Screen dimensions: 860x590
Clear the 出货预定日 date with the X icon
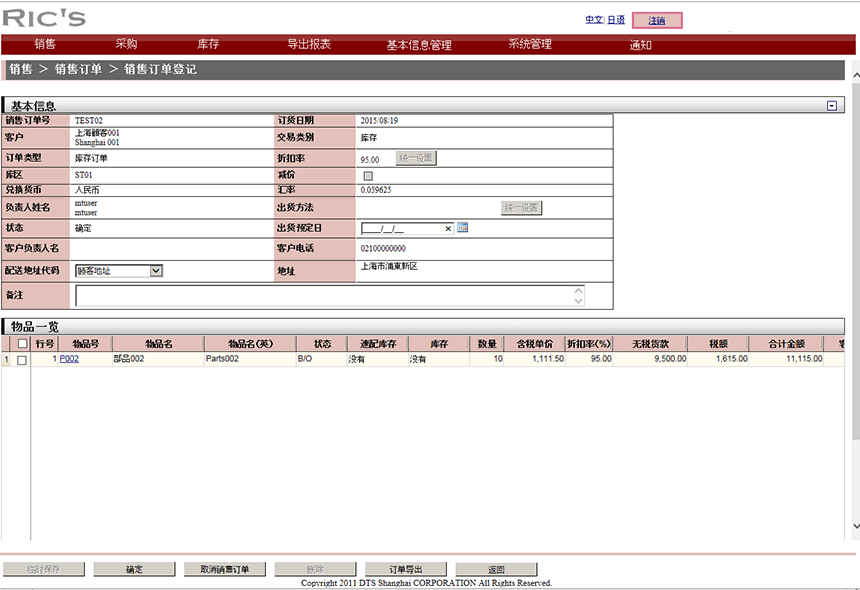[x=448, y=228]
